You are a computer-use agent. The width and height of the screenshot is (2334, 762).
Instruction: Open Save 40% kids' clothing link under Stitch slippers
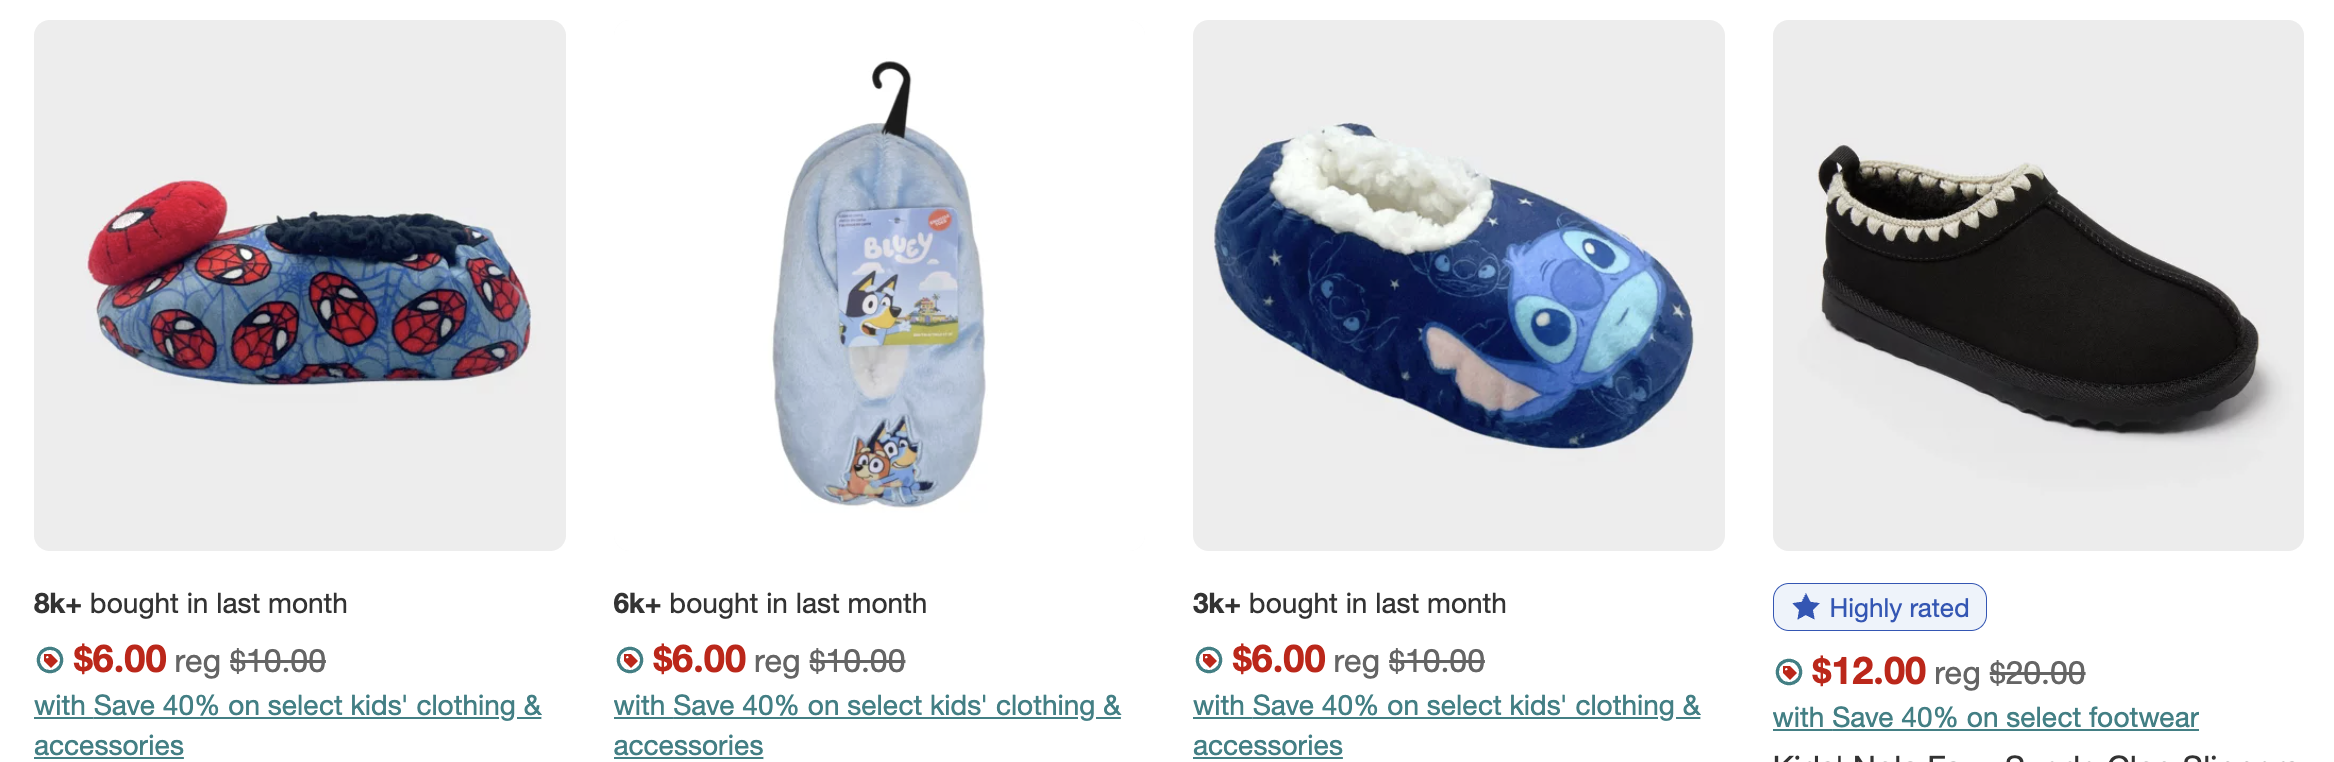pos(1447,725)
